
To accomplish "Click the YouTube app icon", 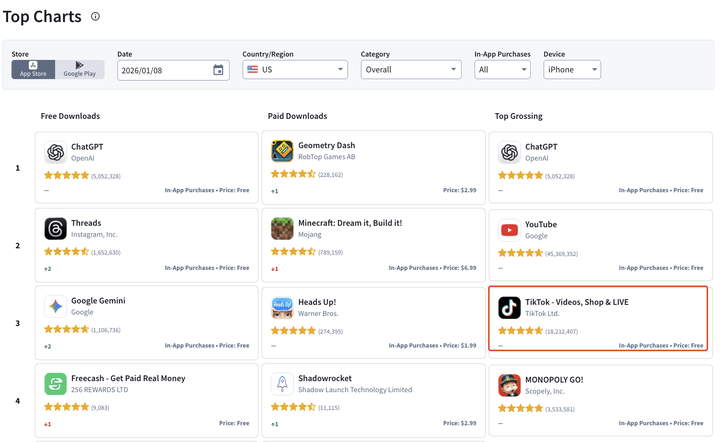I will click(x=509, y=230).
